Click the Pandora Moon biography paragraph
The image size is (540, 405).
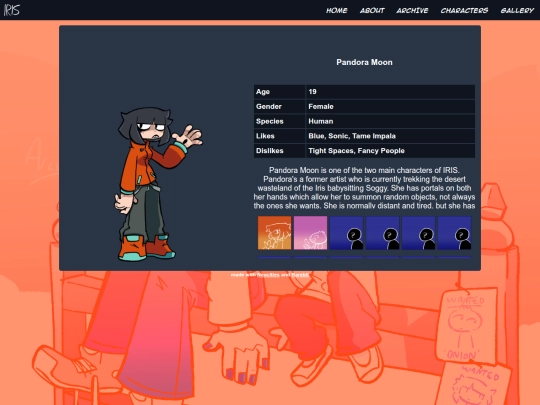[364, 188]
